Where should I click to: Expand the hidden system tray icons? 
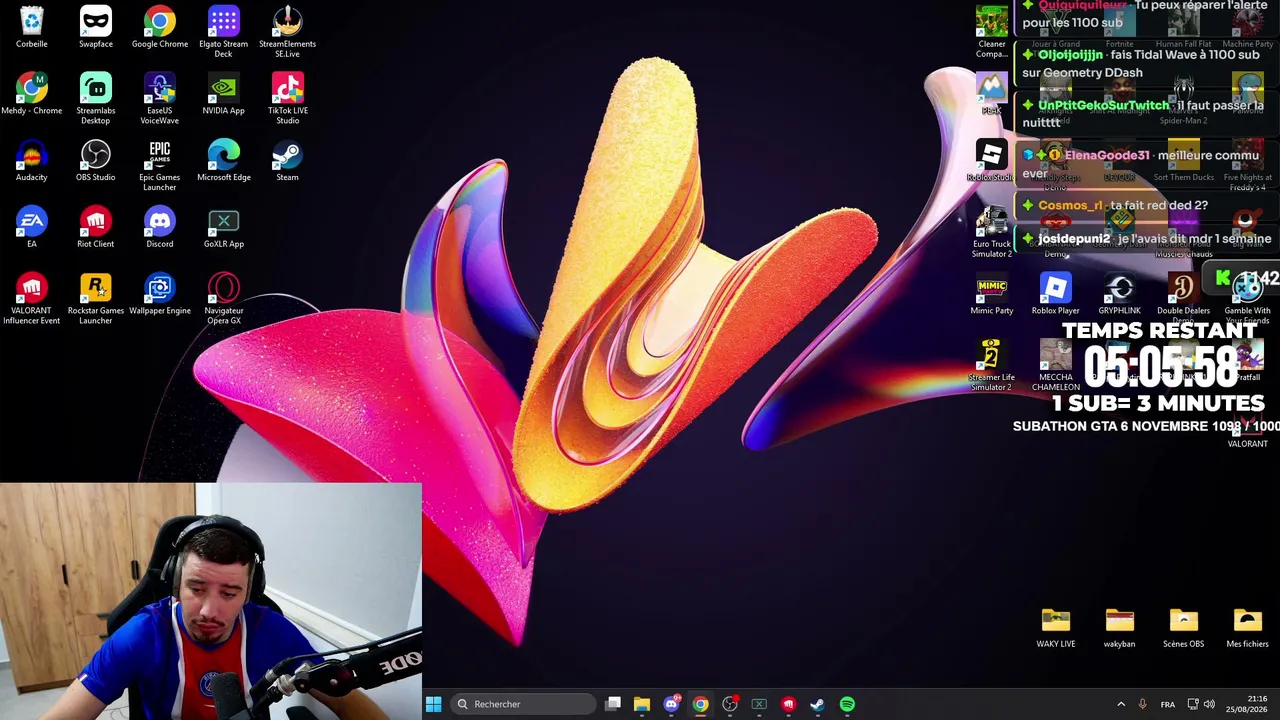(1121, 704)
